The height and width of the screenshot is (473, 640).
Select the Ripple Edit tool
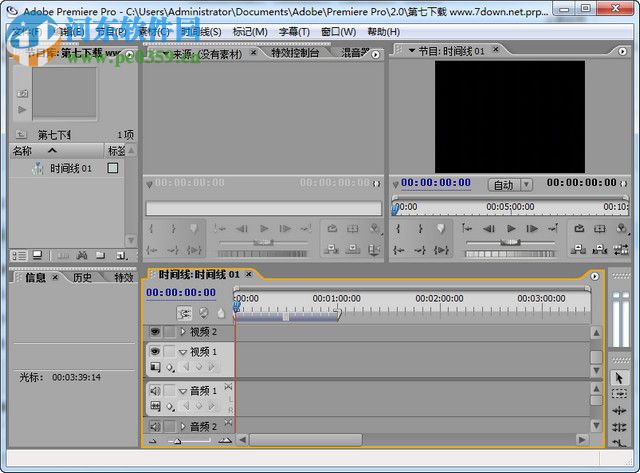(x=619, y=411)
